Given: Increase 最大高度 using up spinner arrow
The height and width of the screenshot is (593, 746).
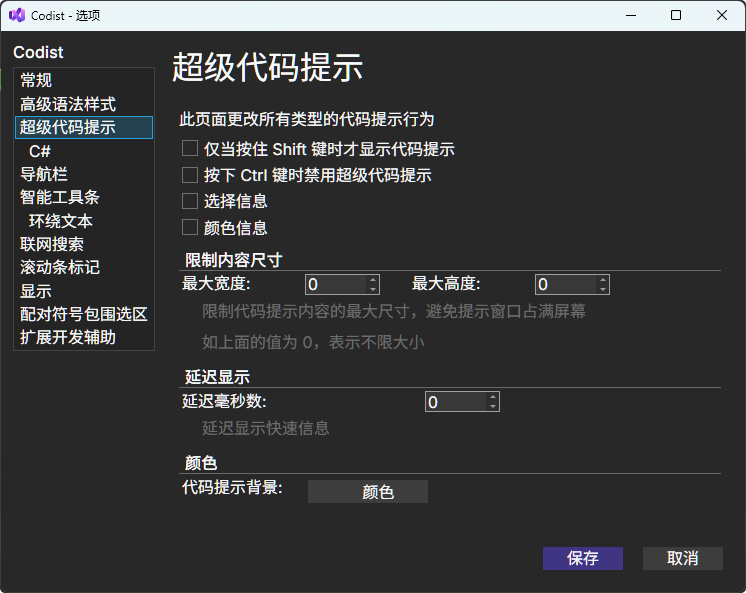Looking at the screenshot, I should (x=602, y=280).
